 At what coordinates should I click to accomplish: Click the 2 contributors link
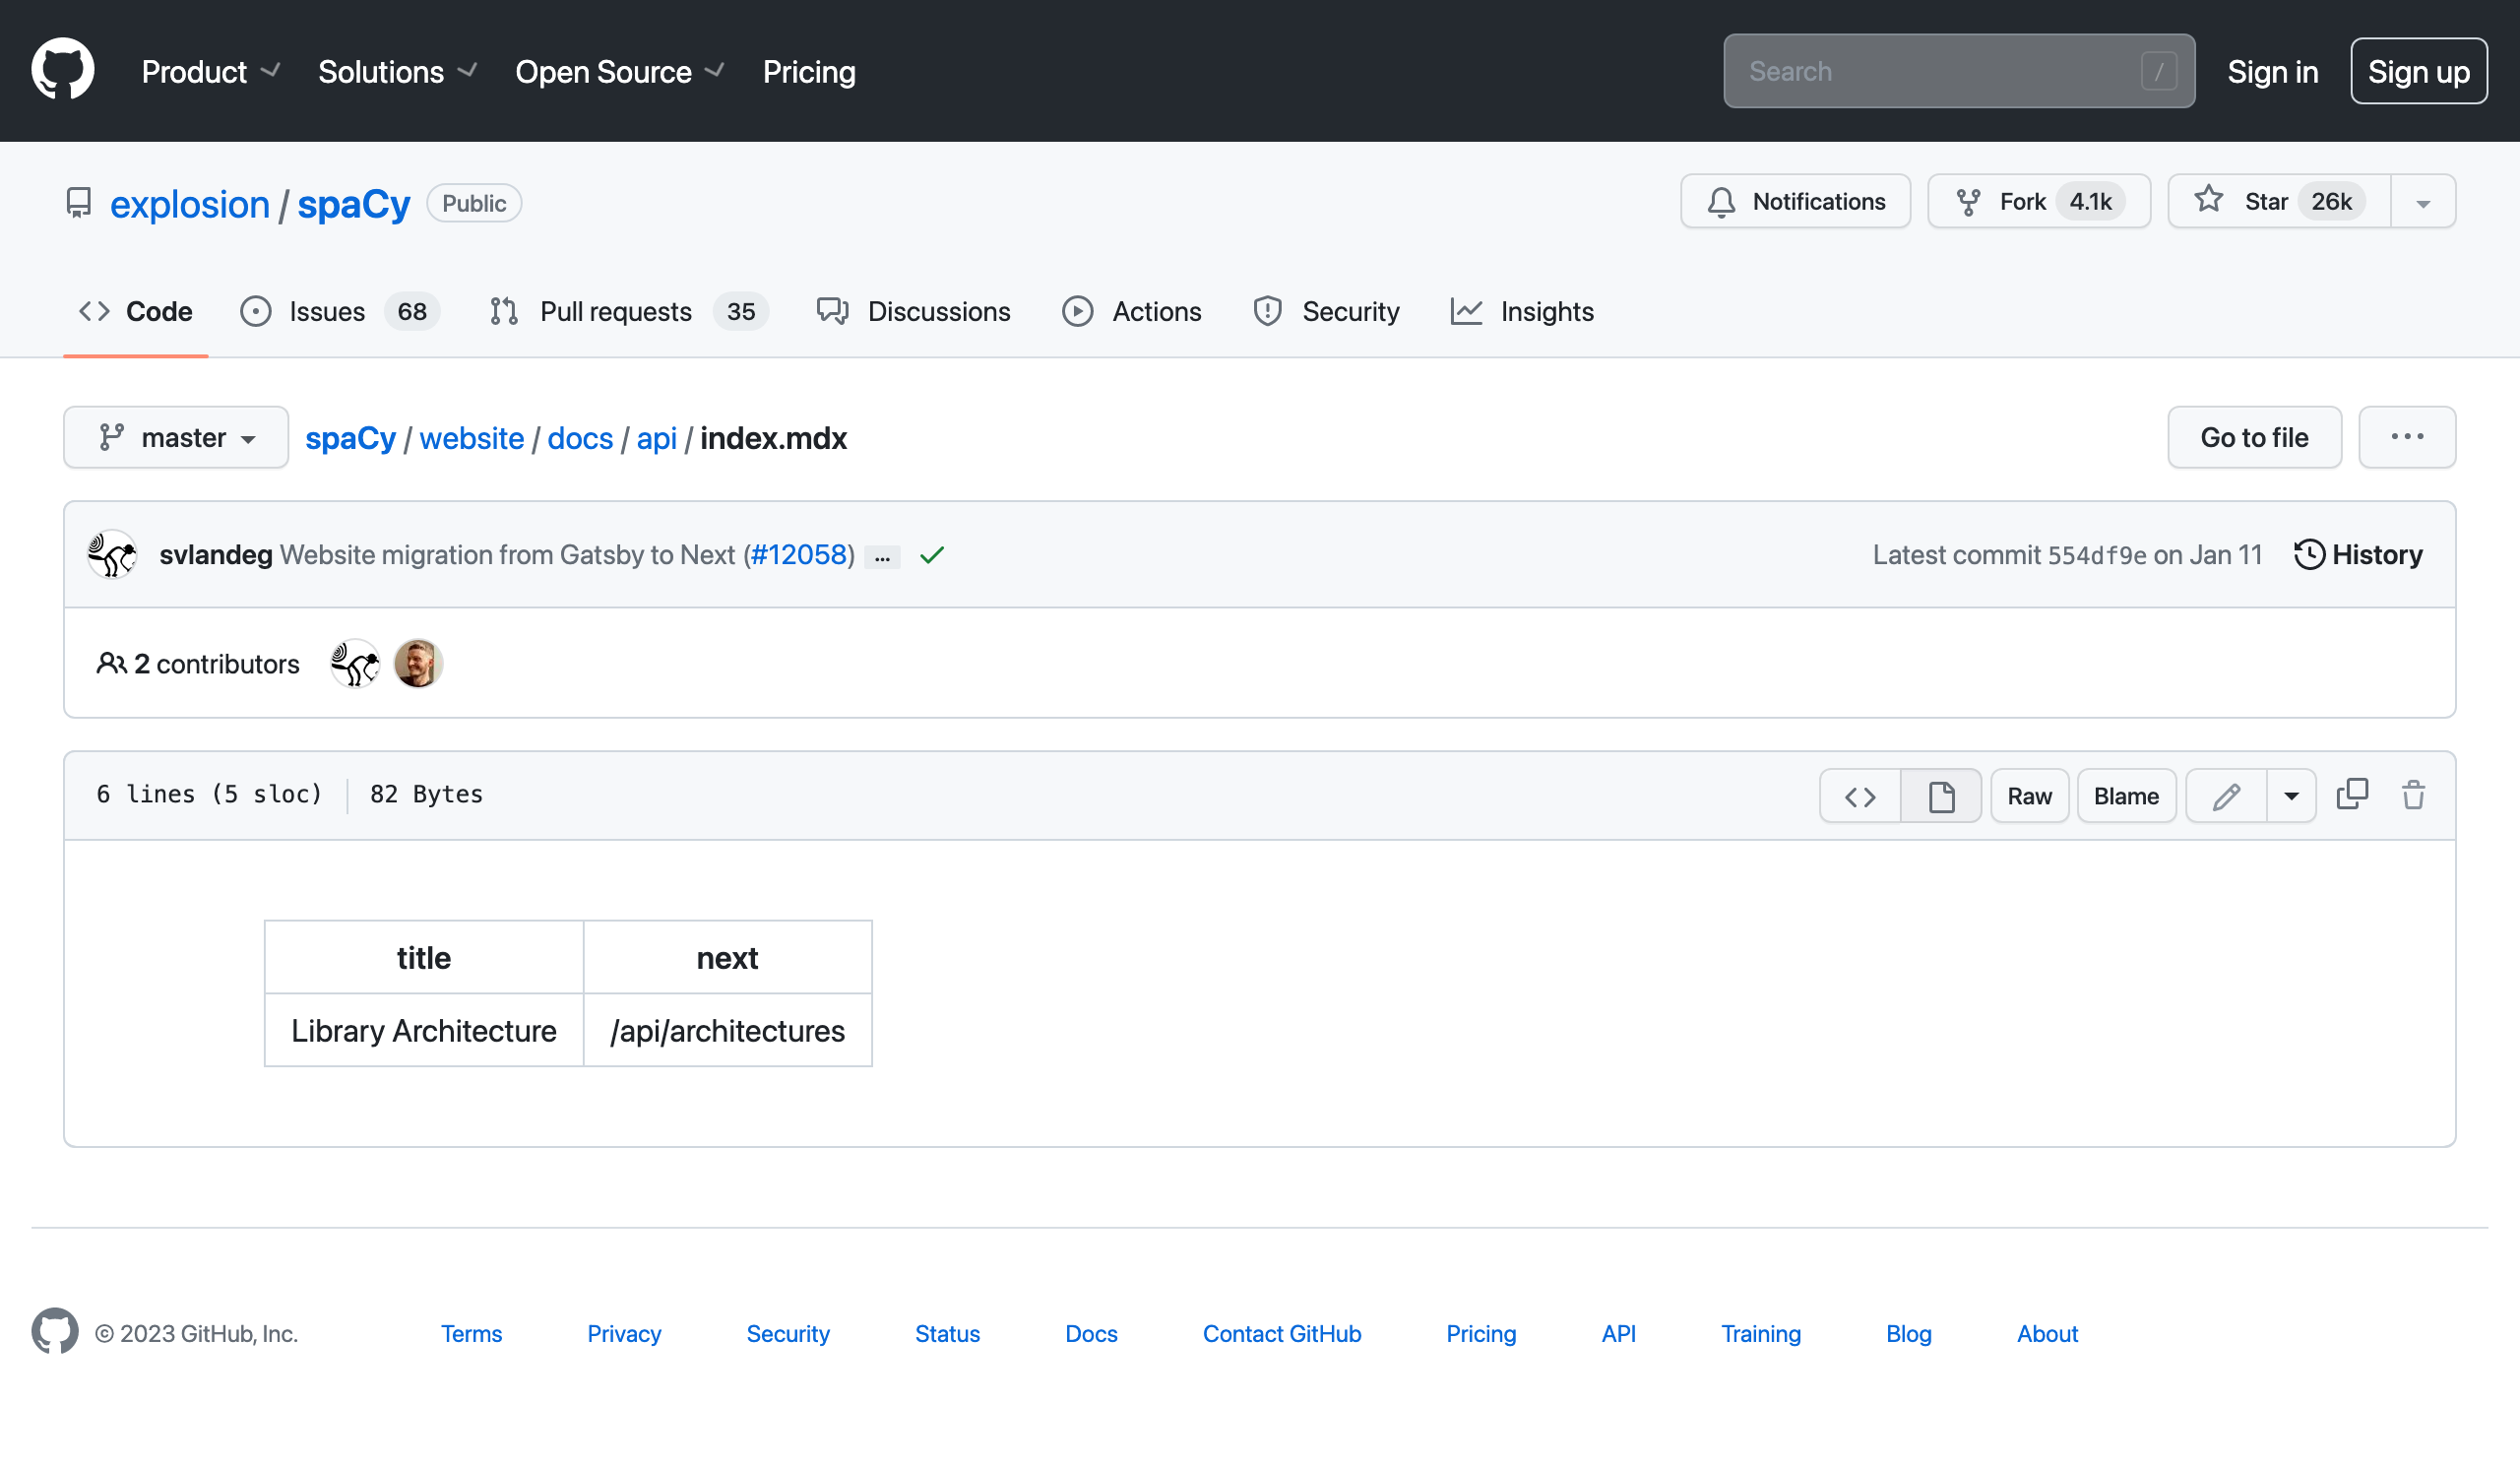[x=197, y=663]
